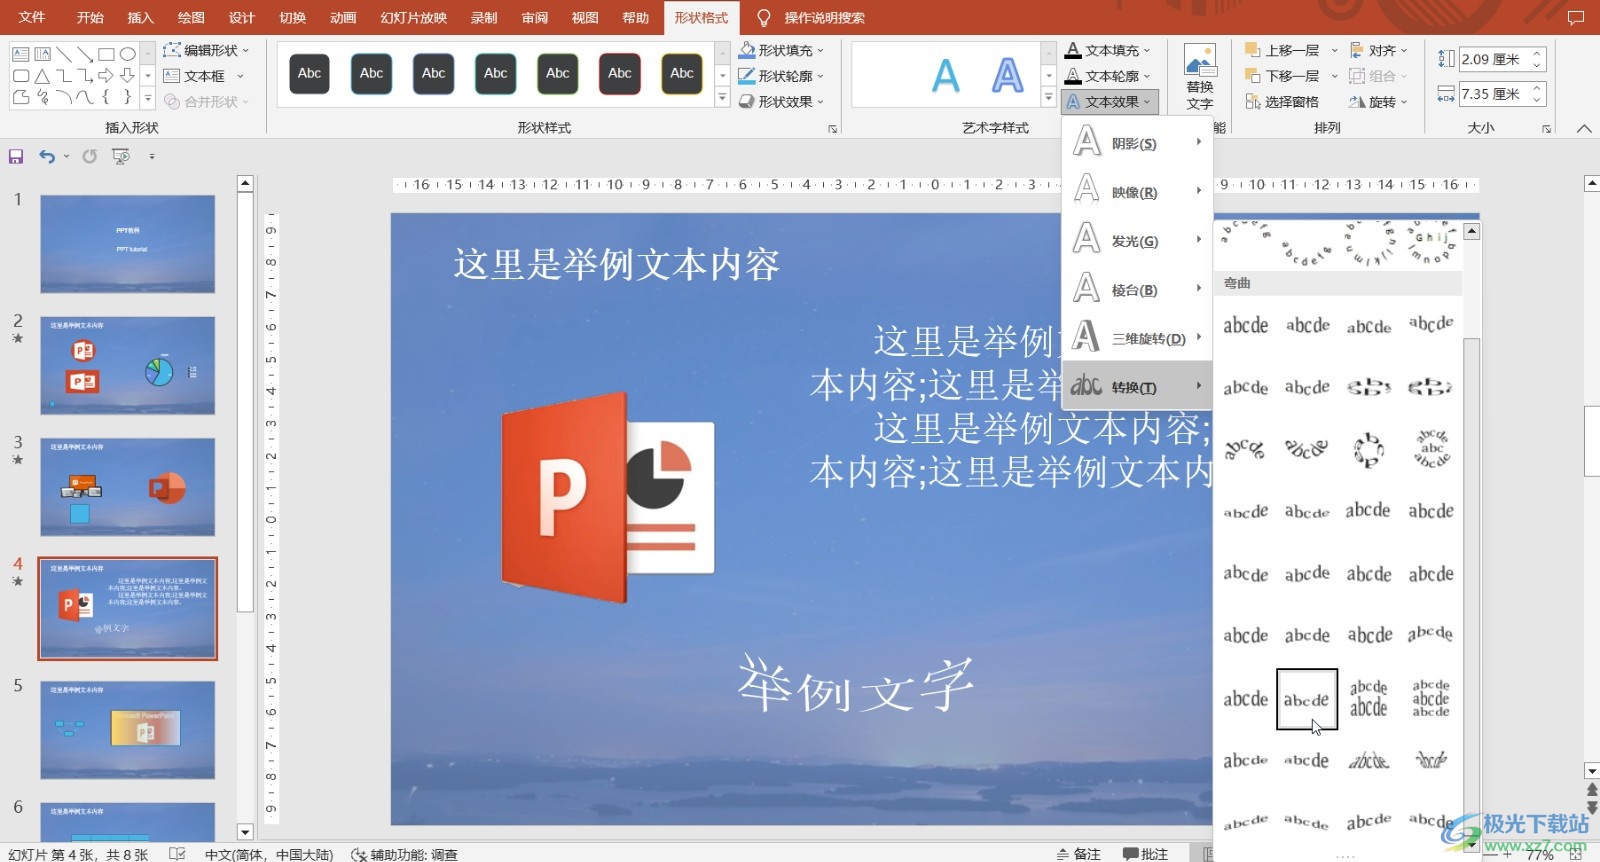This screenshot has height=862, width=1600.
Task: Click the lightbulb Tell Me search icon
Action: [x=764, y=18]
